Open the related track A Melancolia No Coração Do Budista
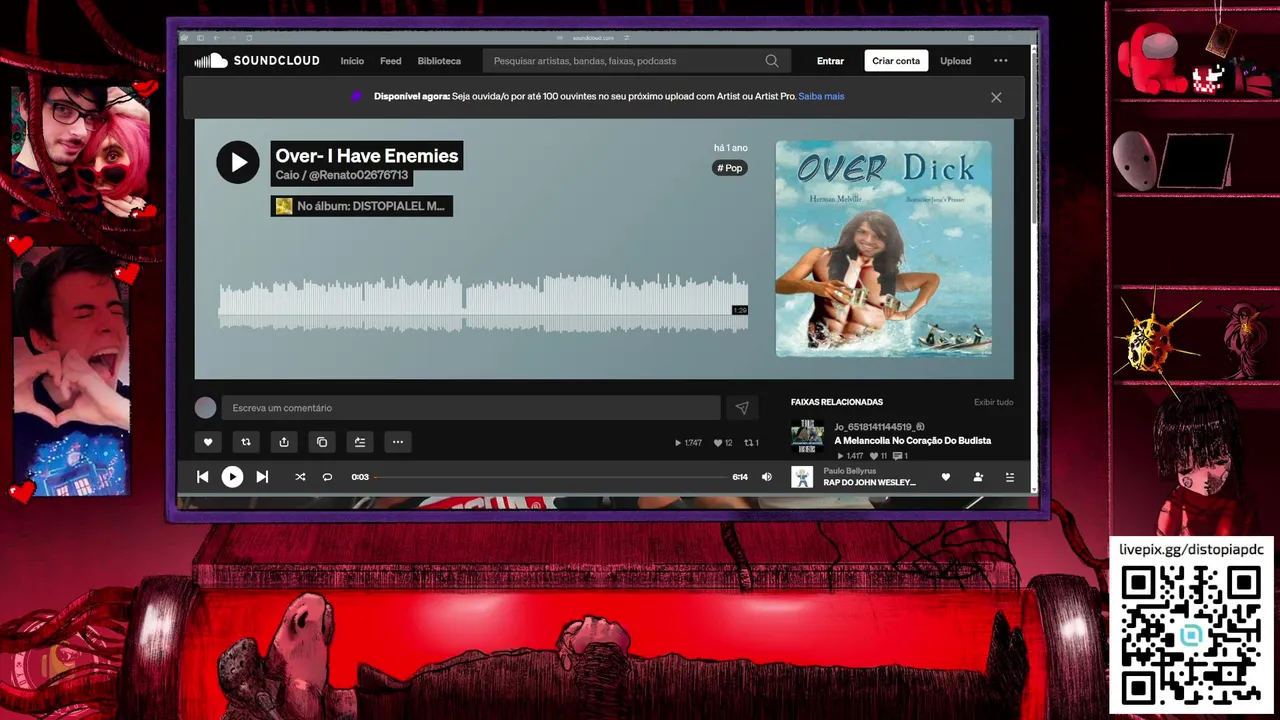Image resolution: width=1280 pixels, height=720 pixels. pos(913,440)
